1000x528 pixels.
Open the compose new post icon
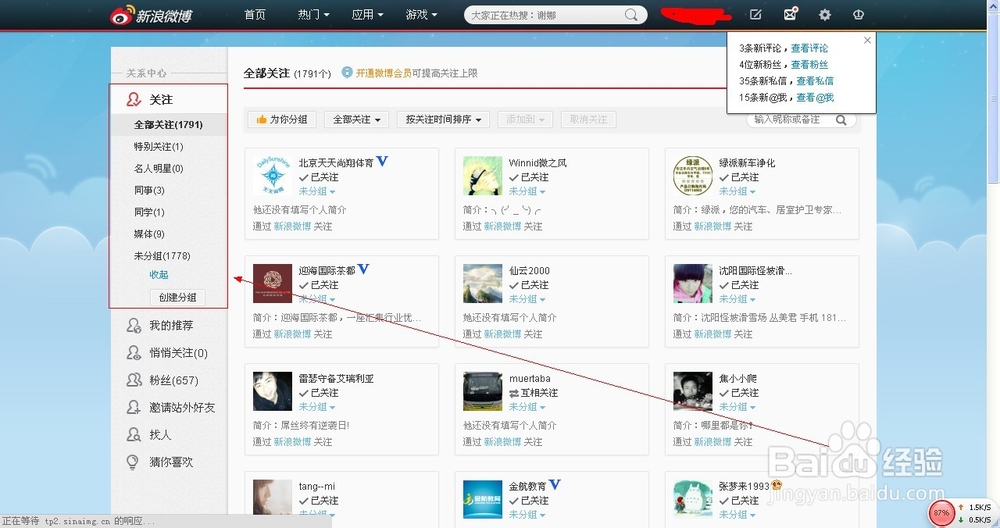(x=756, y=14)
